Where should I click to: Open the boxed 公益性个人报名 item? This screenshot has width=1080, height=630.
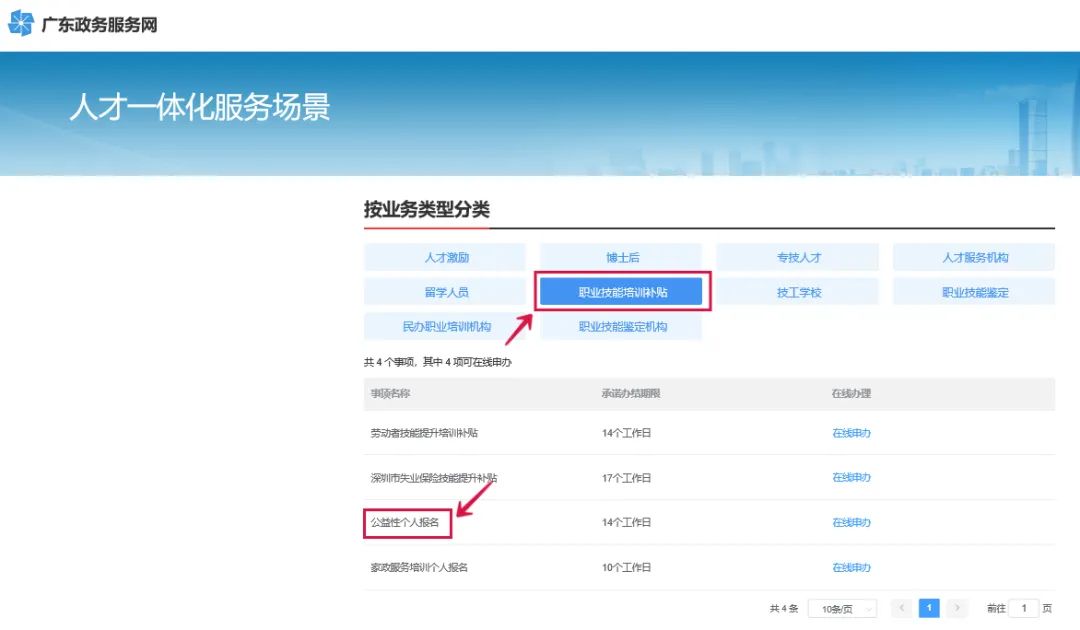click(408, 522)
